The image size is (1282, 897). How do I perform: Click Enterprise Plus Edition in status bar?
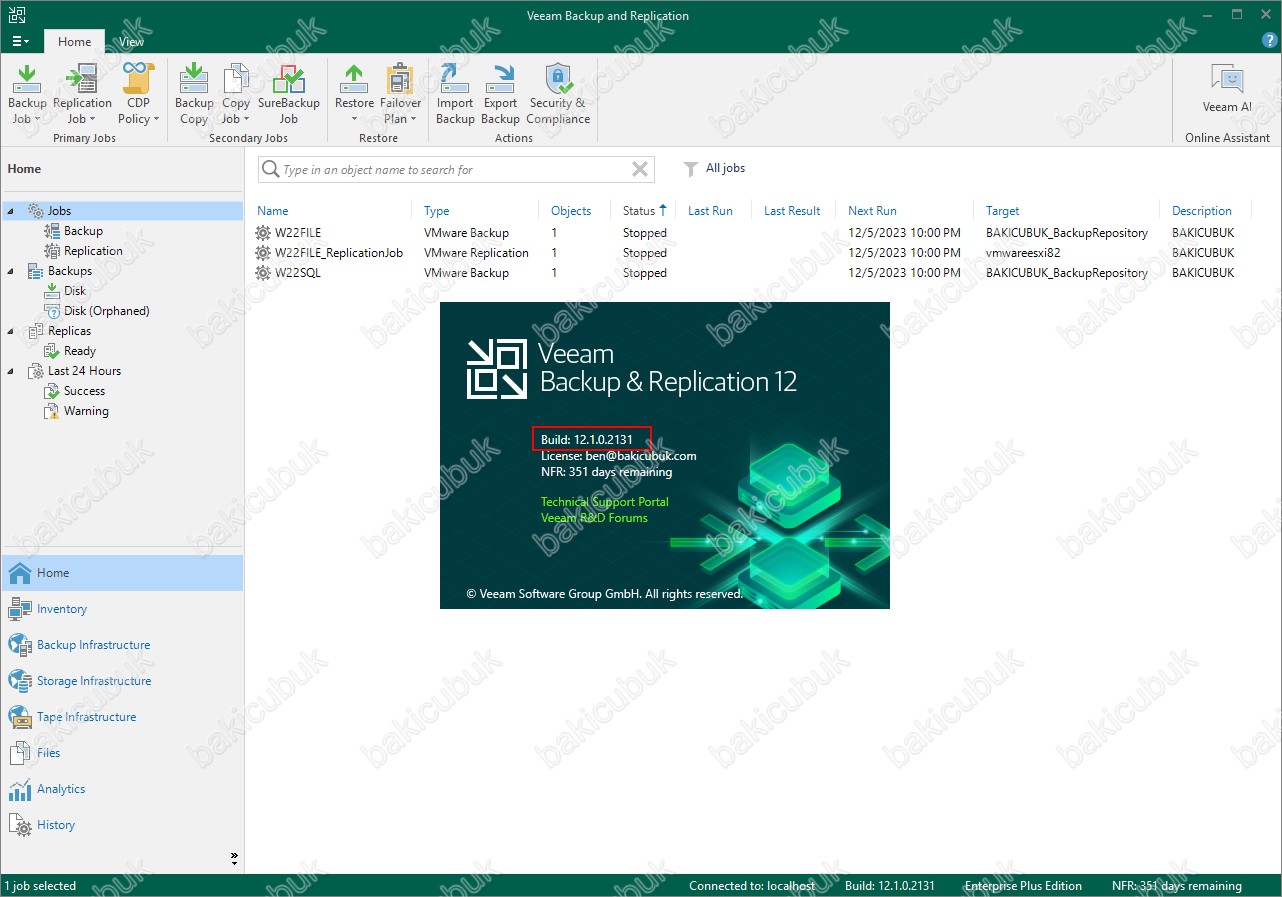point(1023,886)
